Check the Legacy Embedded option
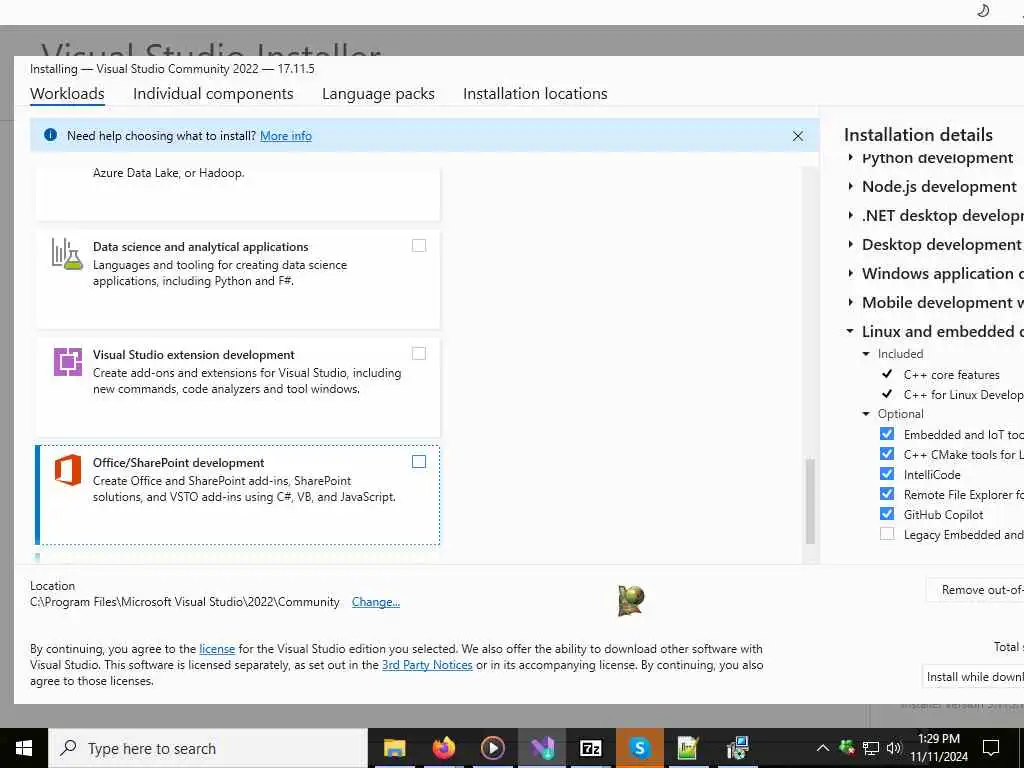1024x768 pixels. click(x=887, y=534)
